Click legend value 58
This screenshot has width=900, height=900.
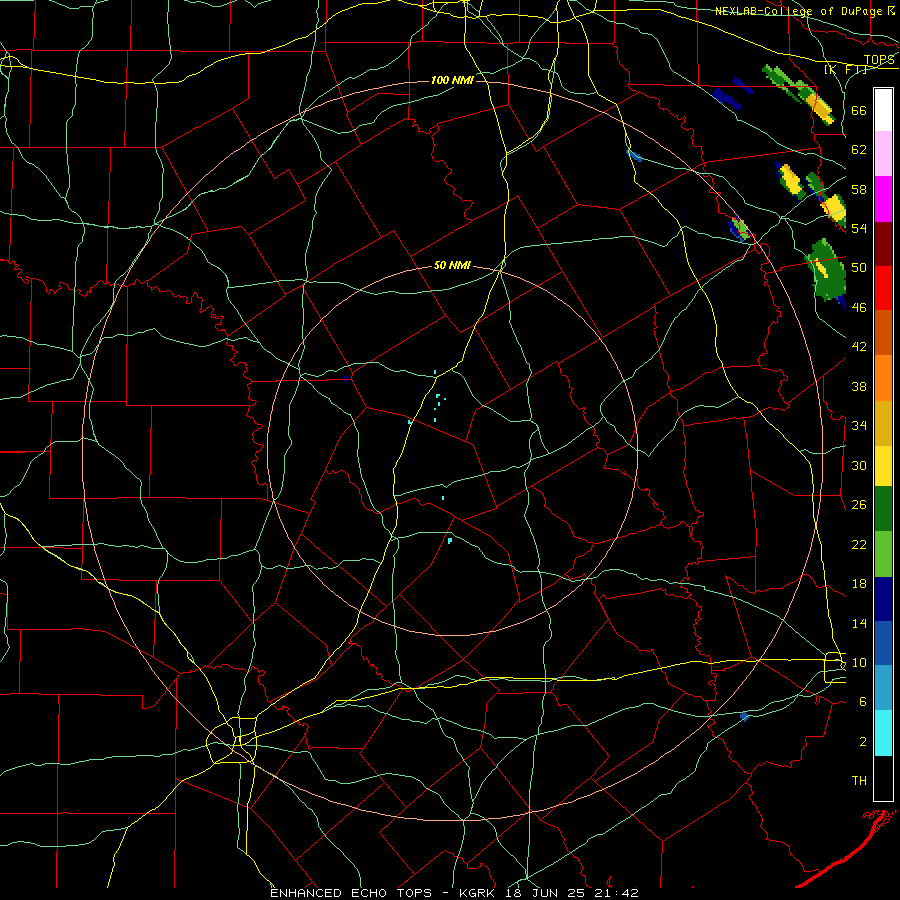pos(859,189)
